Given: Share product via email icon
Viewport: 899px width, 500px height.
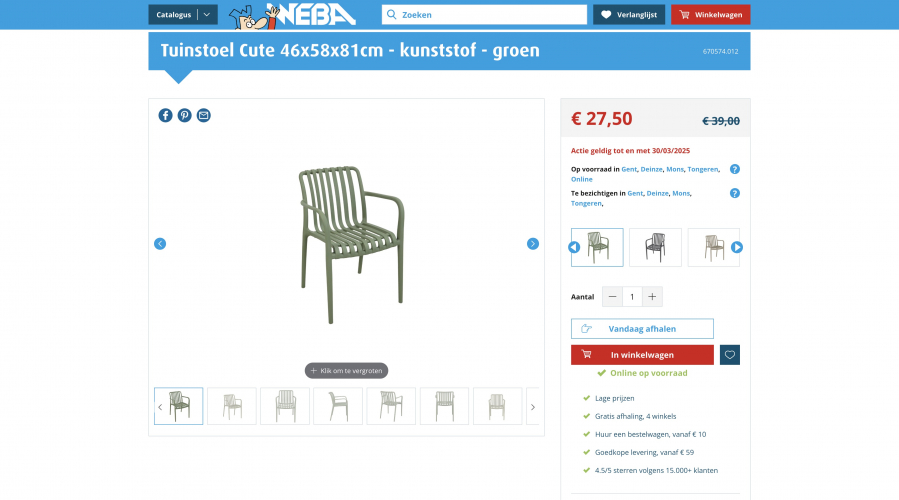Looking at the screenshot, I should click(x=204, y=115).
